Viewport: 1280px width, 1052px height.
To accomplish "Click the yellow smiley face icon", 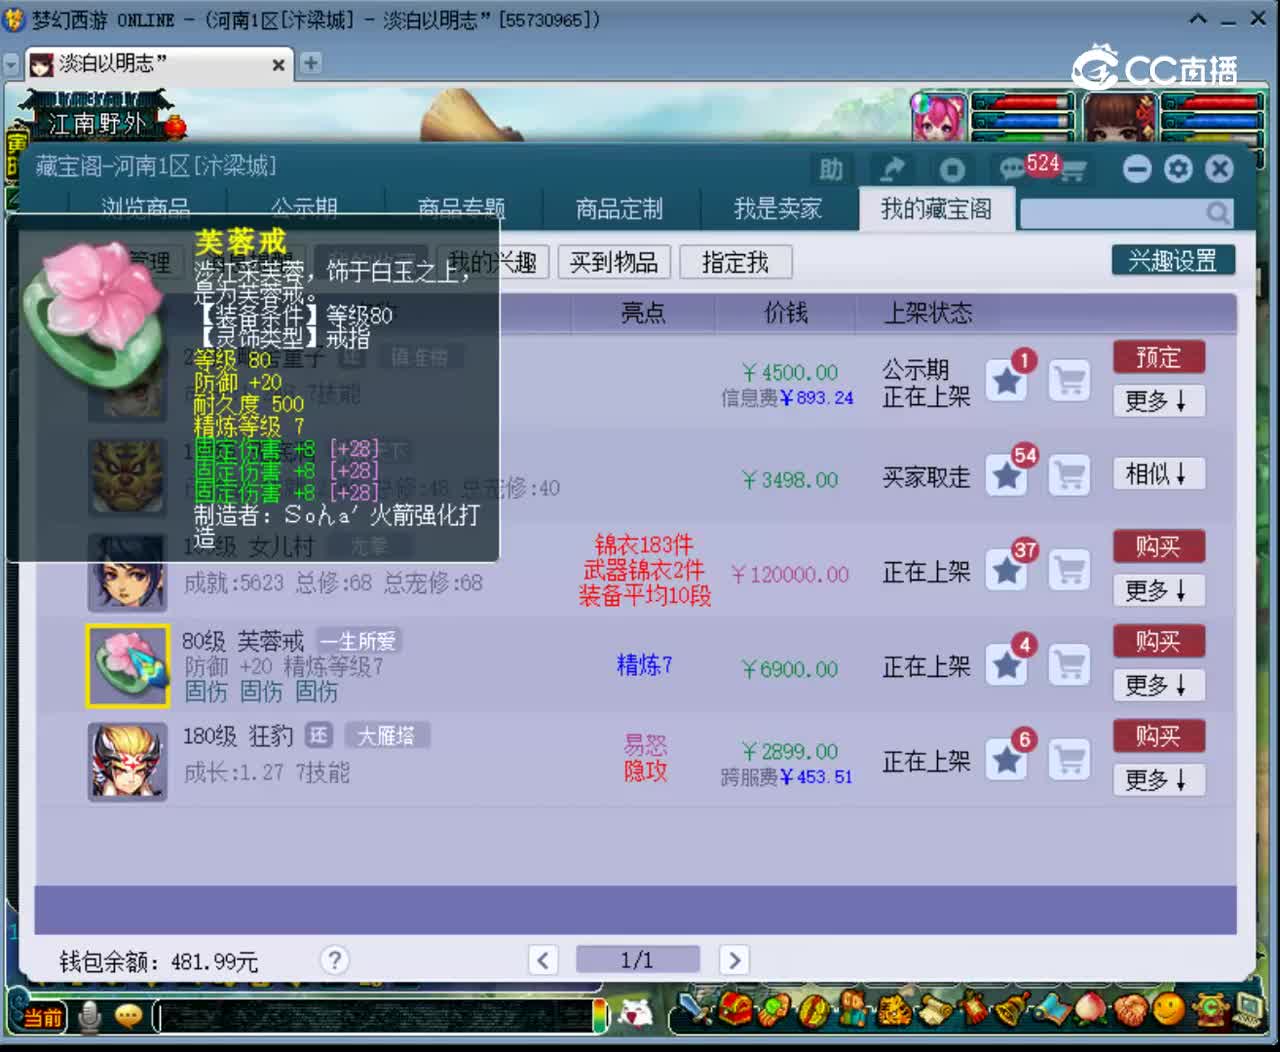I will [x=1168, y=1009].
